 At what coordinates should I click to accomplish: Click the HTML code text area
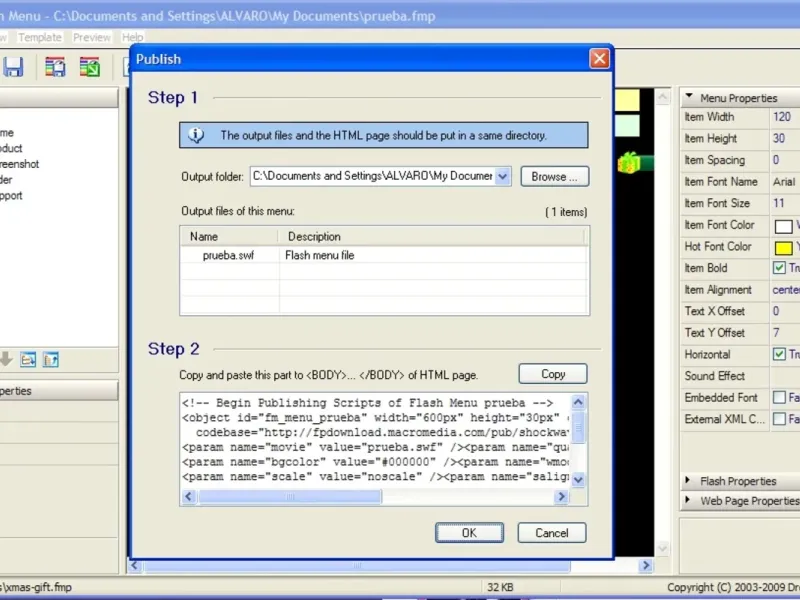375,440
